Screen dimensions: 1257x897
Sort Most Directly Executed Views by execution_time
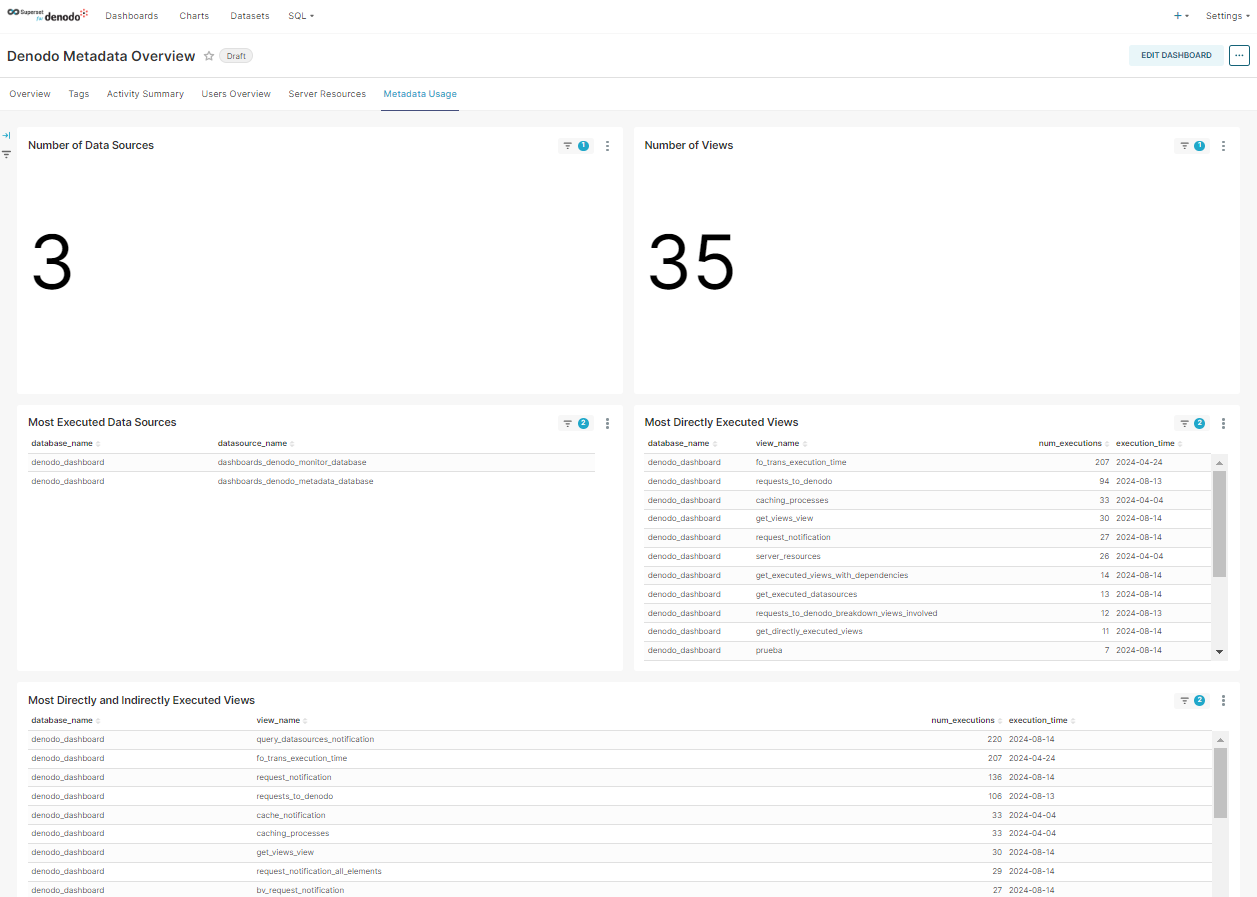pos(1149,443)
